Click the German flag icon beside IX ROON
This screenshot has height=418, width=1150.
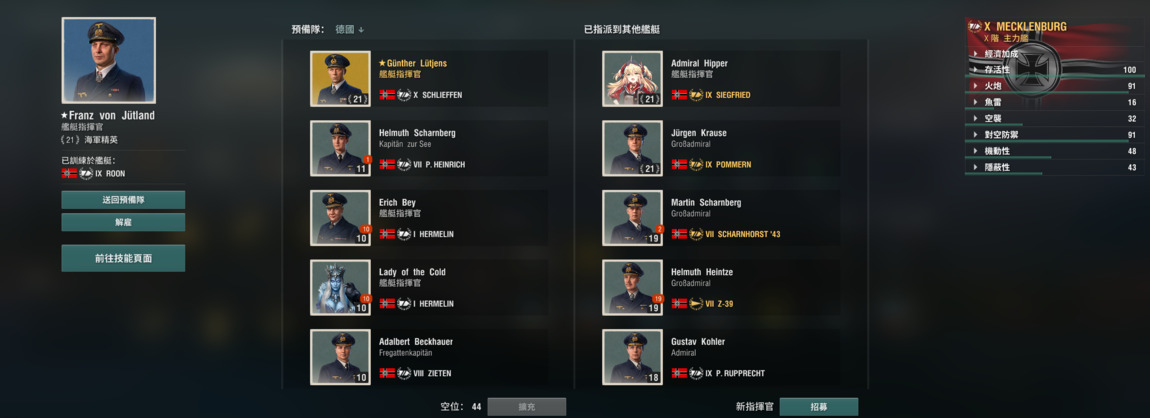click(69, 174)
